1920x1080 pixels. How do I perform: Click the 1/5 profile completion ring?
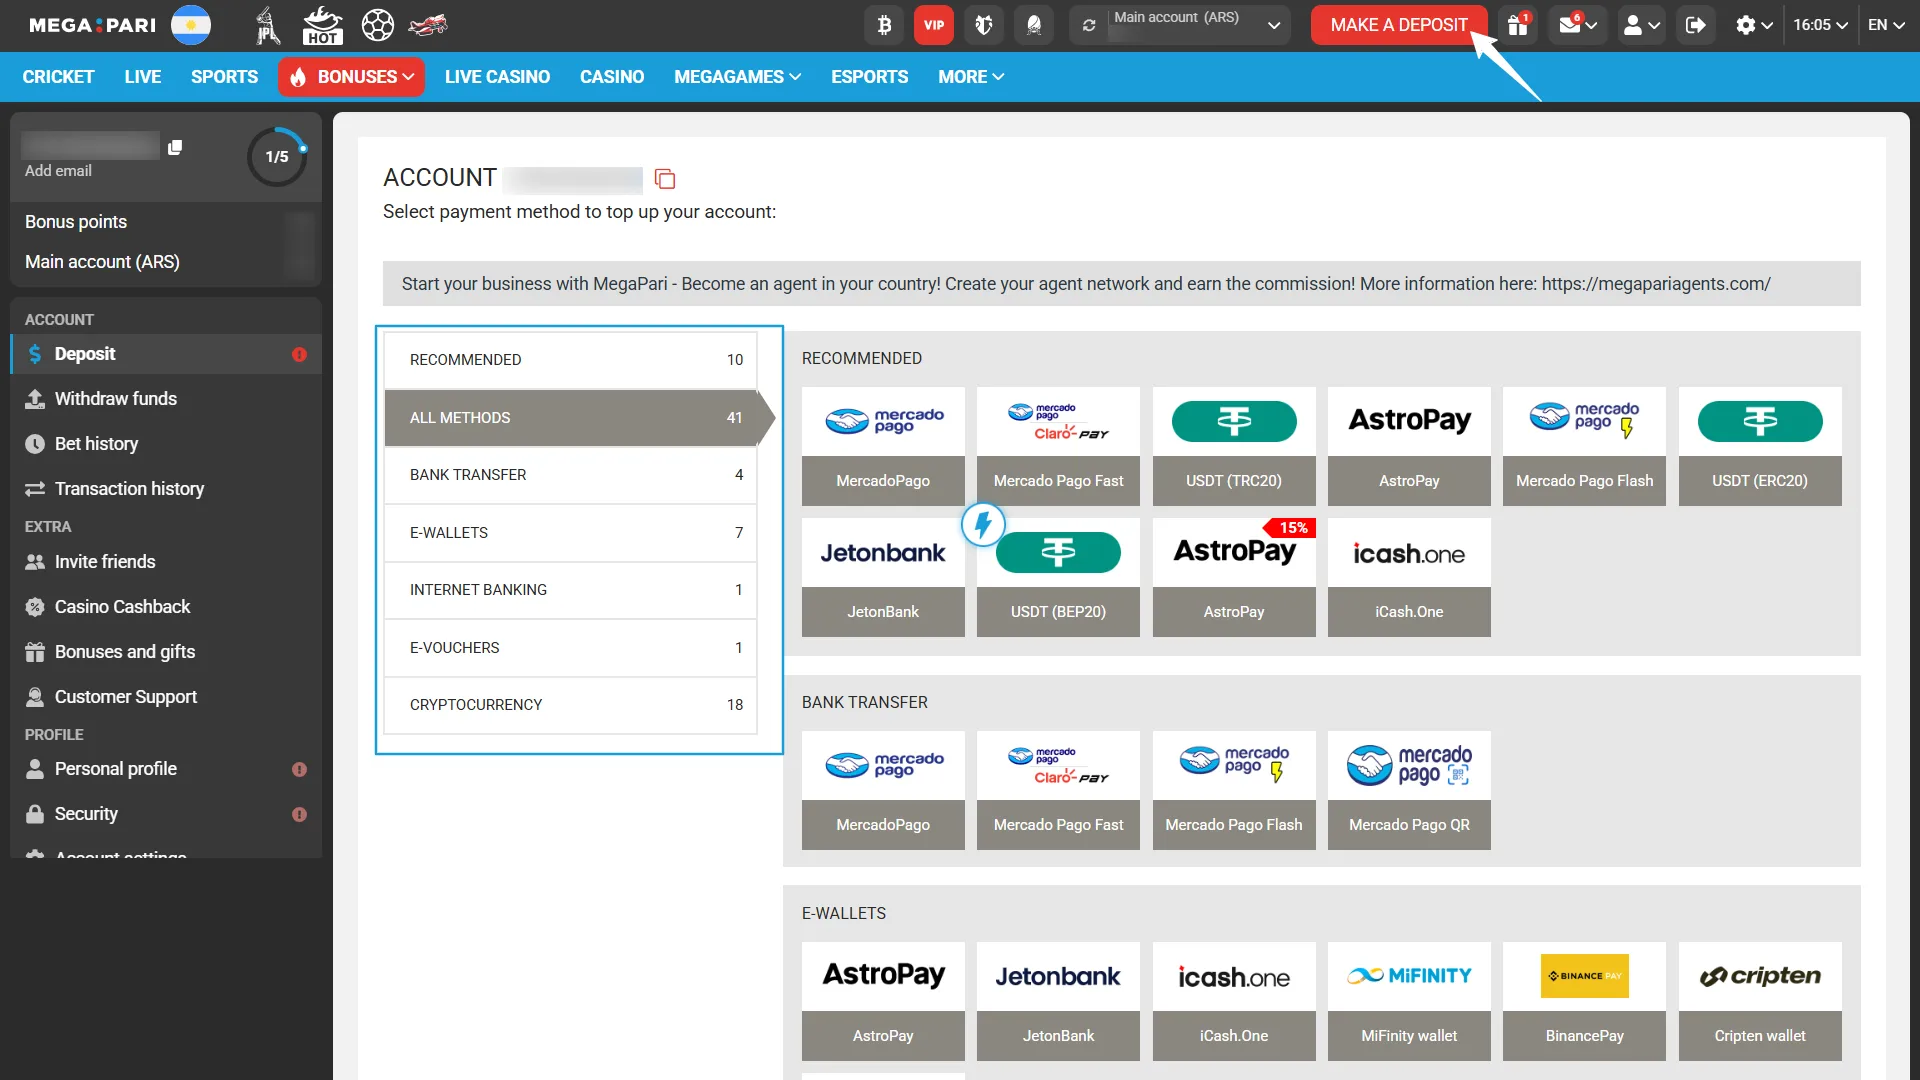(277, 157)
